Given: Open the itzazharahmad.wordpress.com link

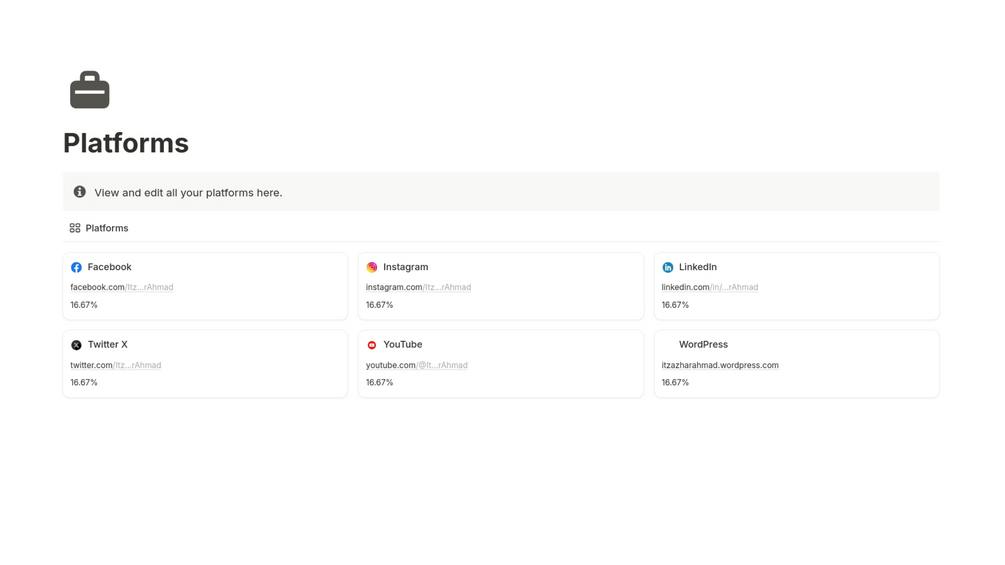Looking at the screenshot, I should pyautogui.click(x=720, y=365).
